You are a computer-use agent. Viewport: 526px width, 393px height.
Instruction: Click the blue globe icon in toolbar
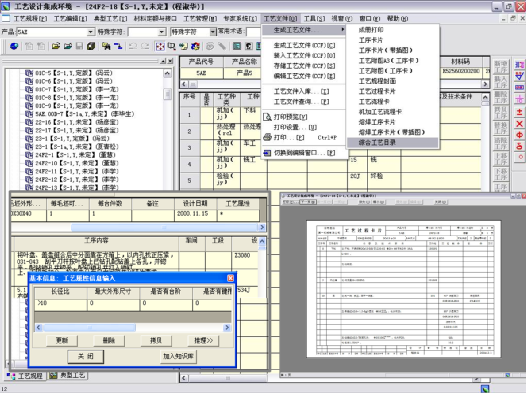(x=14, y=46)
